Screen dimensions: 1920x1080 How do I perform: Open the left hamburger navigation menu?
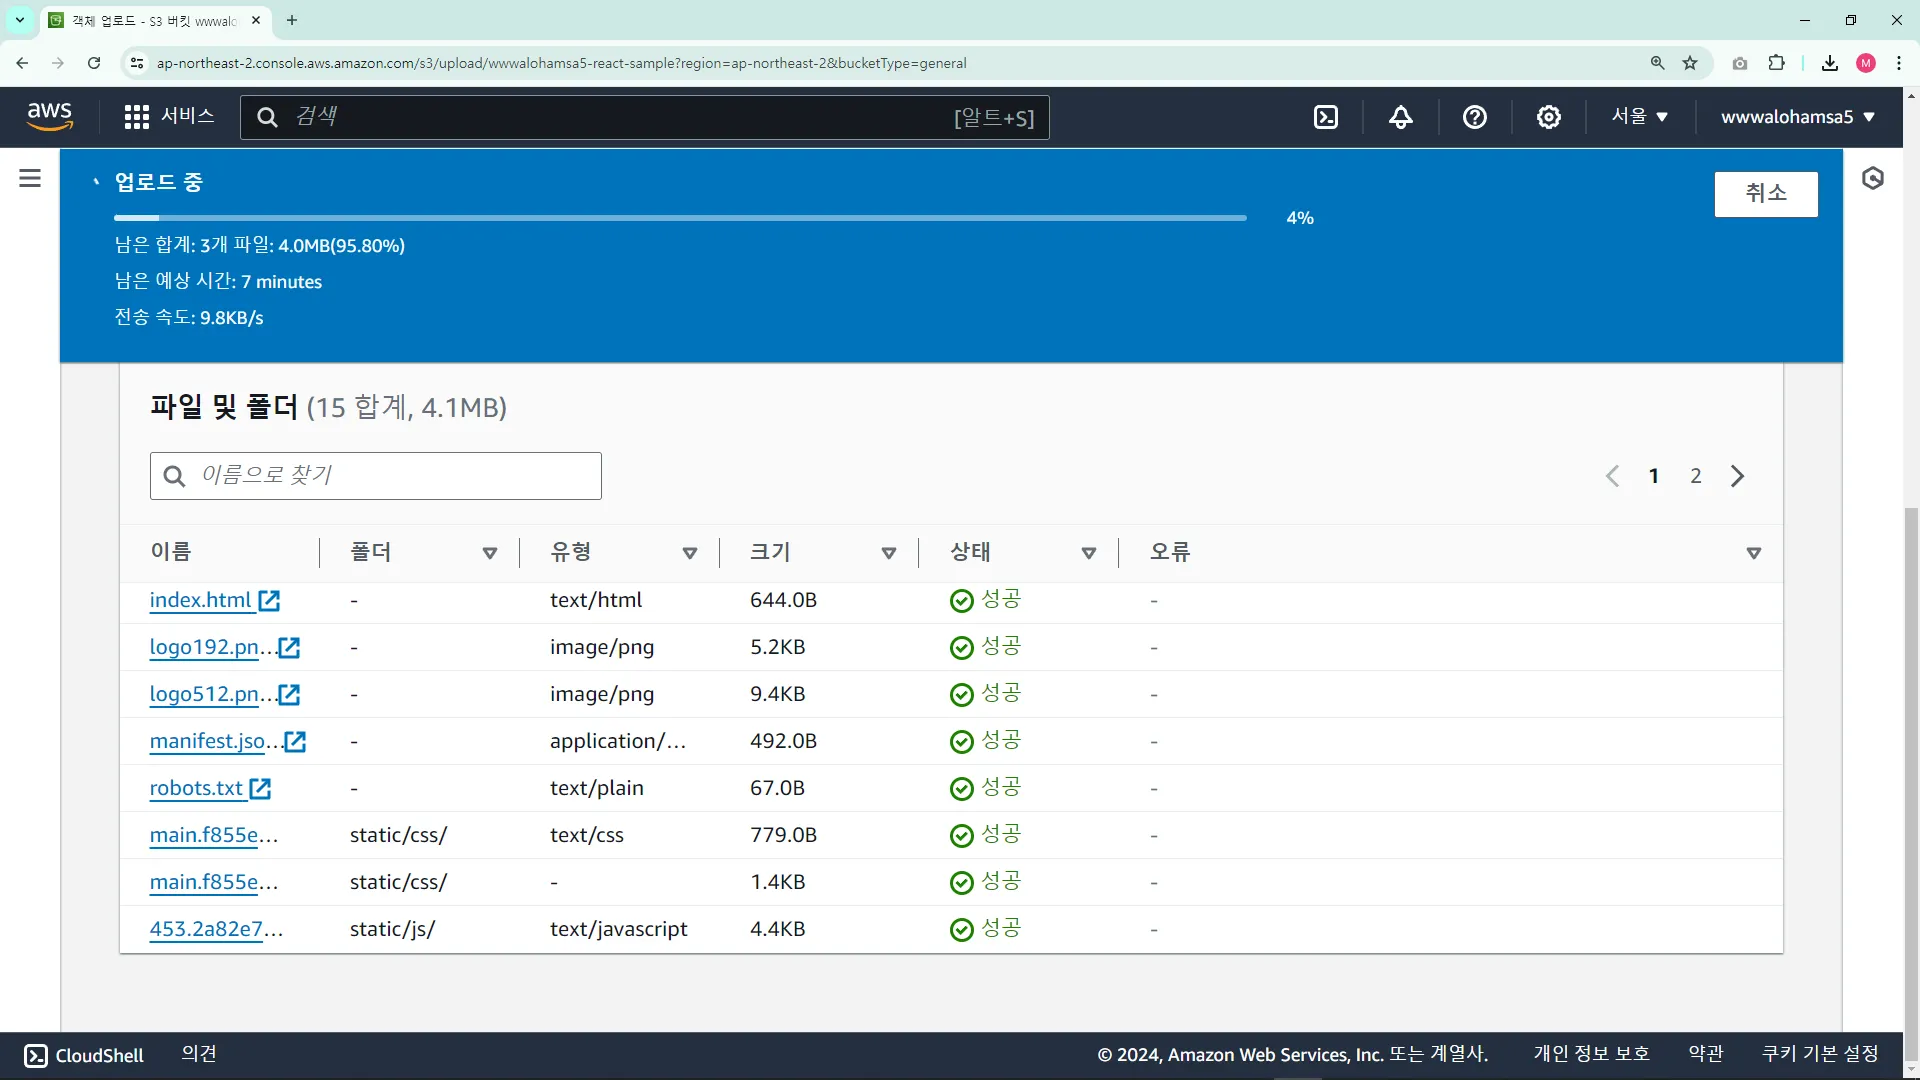pos(30,179)
